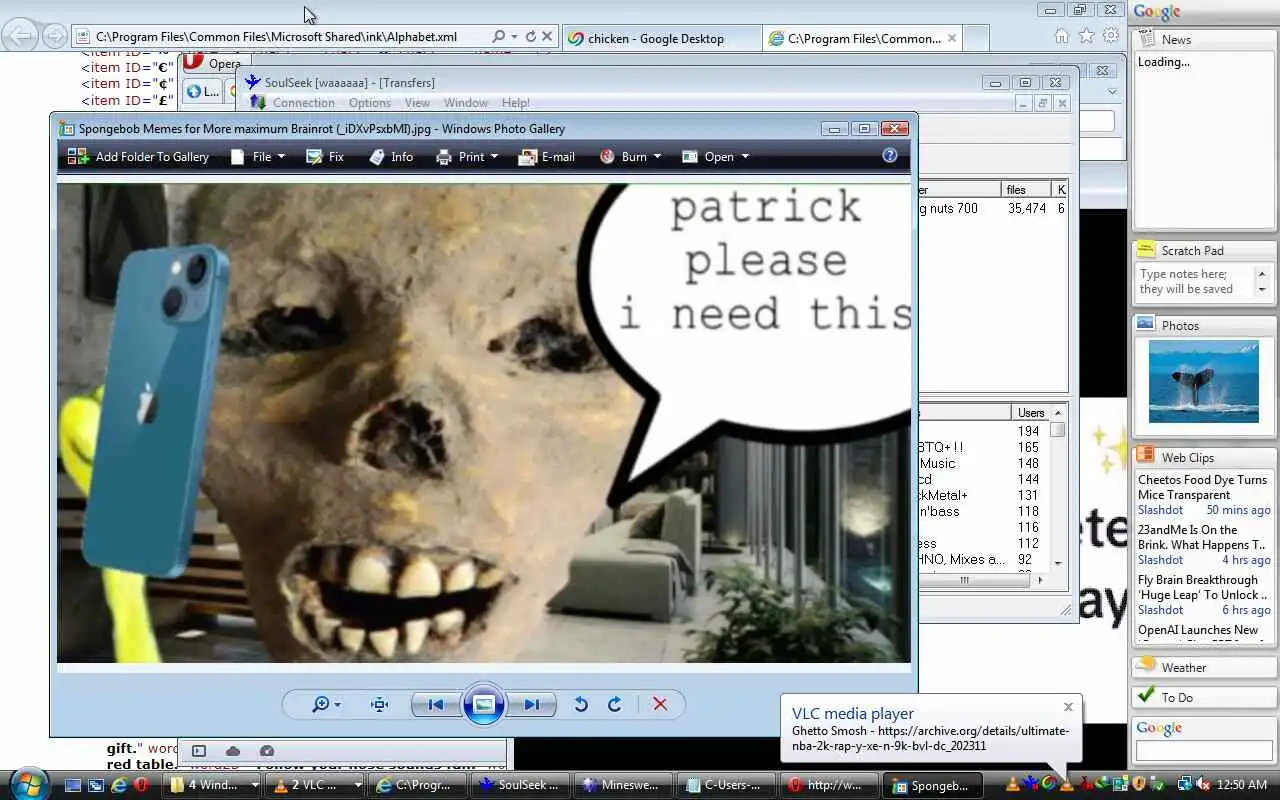This screenshot has width=1280, height=800.
Task: Go to the next photo
Action: point(530,704)
